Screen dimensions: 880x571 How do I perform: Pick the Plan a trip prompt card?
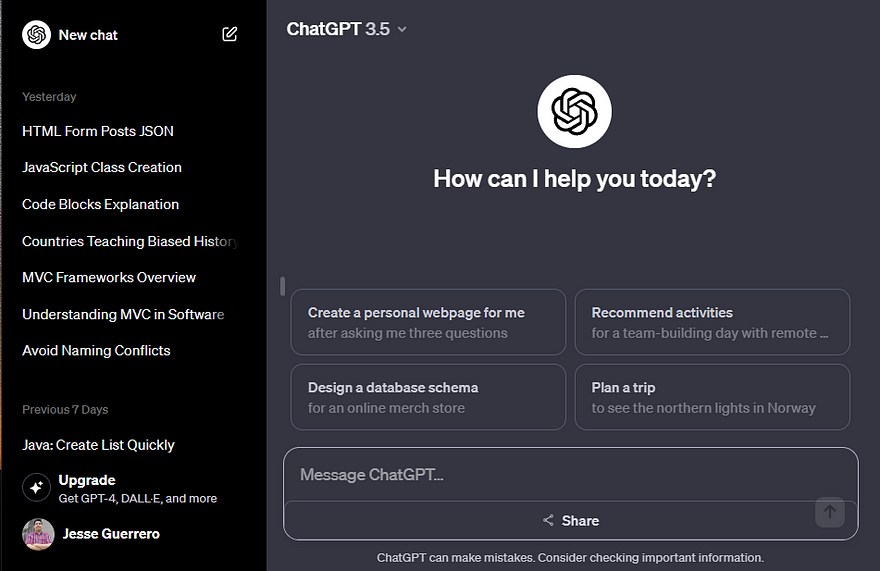(x=712, y=397)
